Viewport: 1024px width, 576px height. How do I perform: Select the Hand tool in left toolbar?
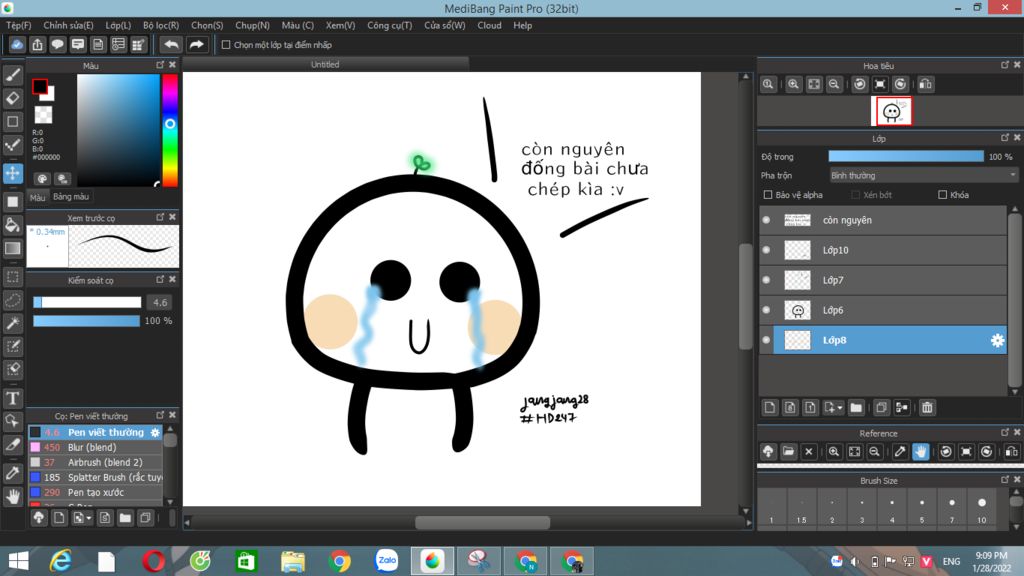point(12,496)
